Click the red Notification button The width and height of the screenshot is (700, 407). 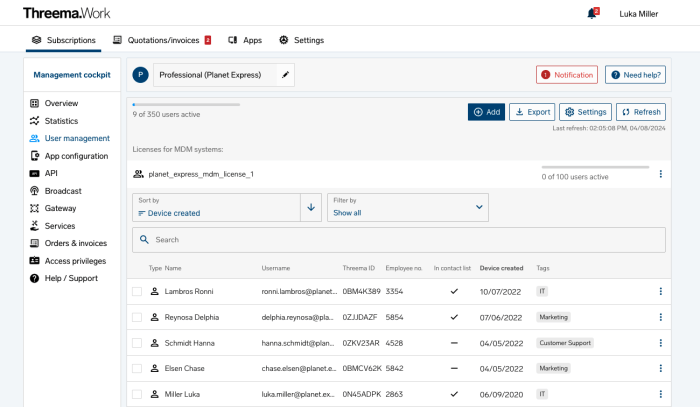point(567,75)
